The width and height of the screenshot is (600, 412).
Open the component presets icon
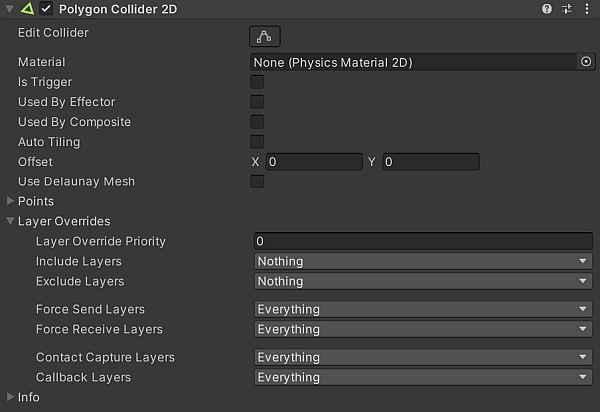[x=566, y=9]
